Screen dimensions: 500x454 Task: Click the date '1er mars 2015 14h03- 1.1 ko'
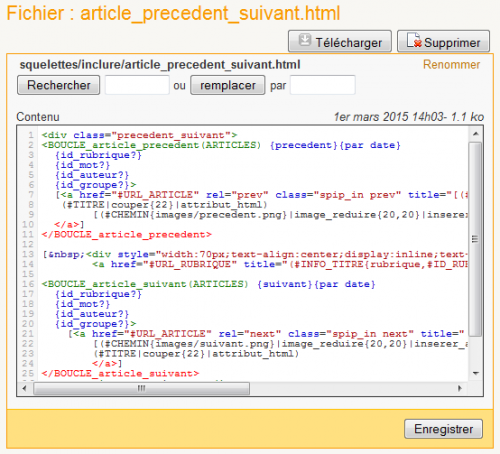[x=409, y=117]
